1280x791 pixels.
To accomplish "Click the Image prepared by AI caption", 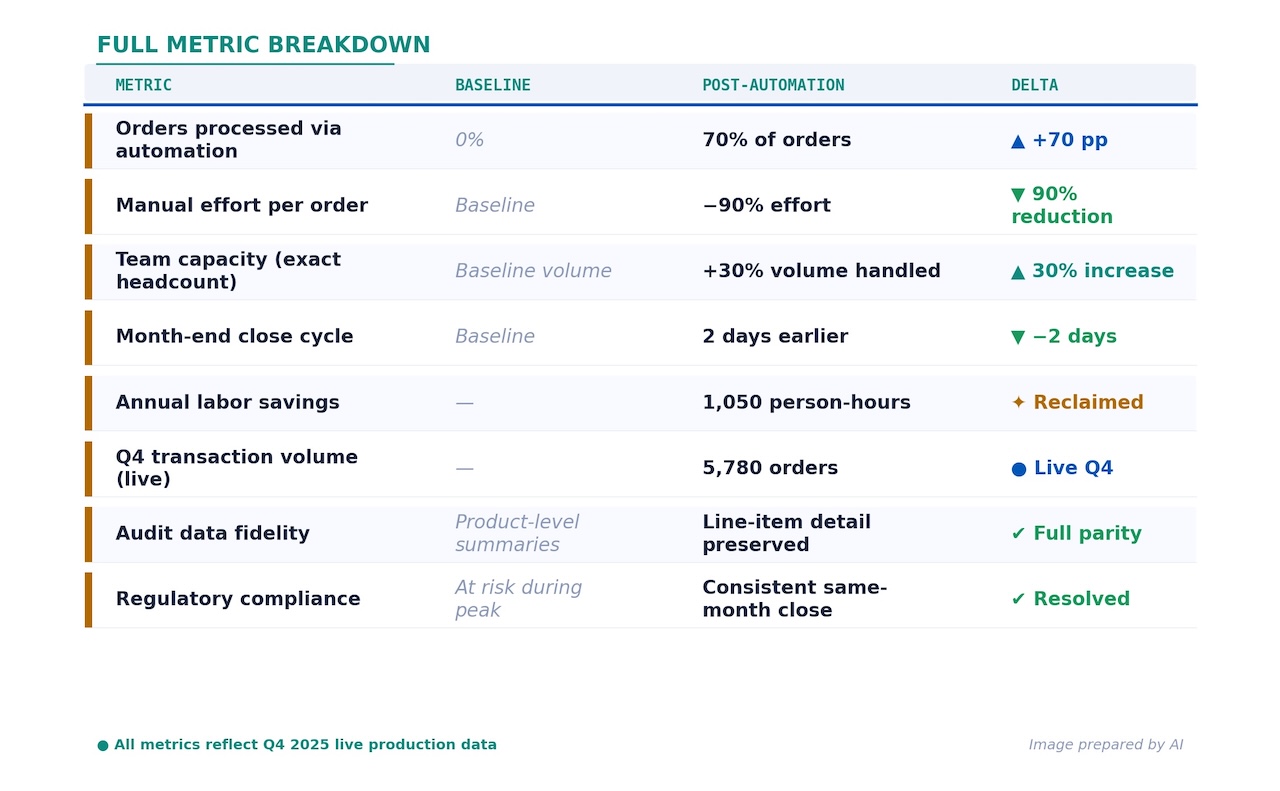I will click(x=1105, y=745).
